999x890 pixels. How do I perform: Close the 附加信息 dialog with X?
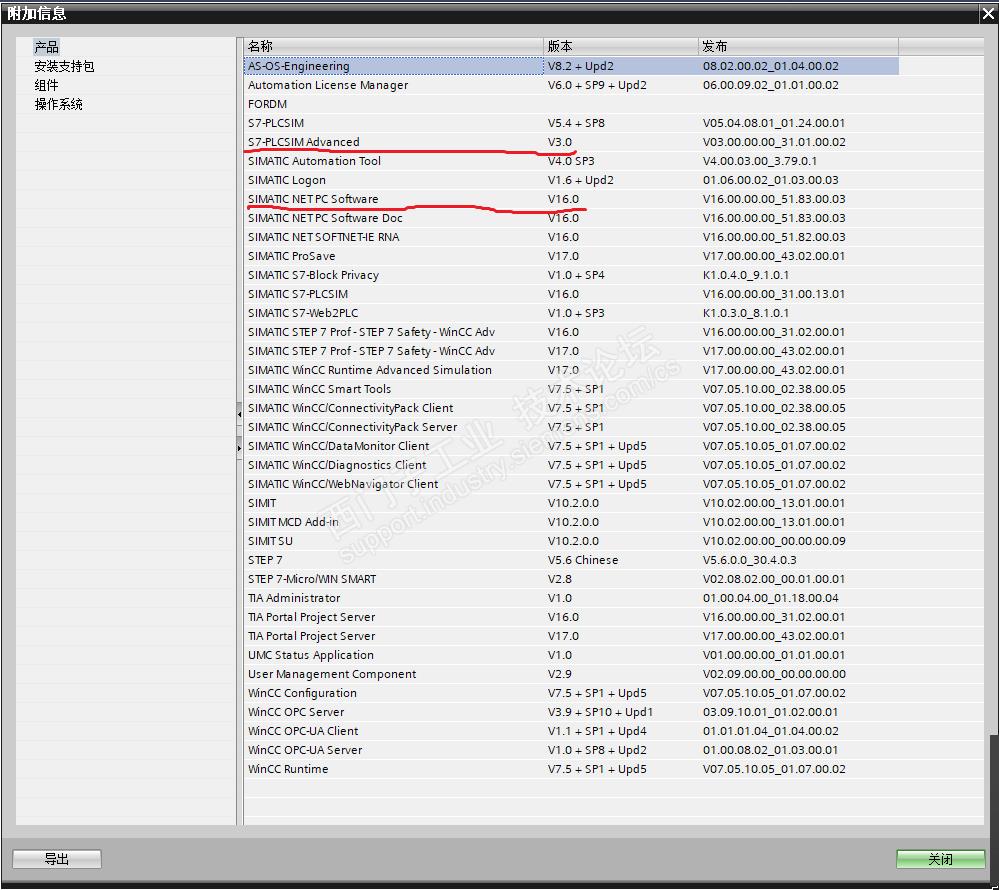[x=988, y=13]
